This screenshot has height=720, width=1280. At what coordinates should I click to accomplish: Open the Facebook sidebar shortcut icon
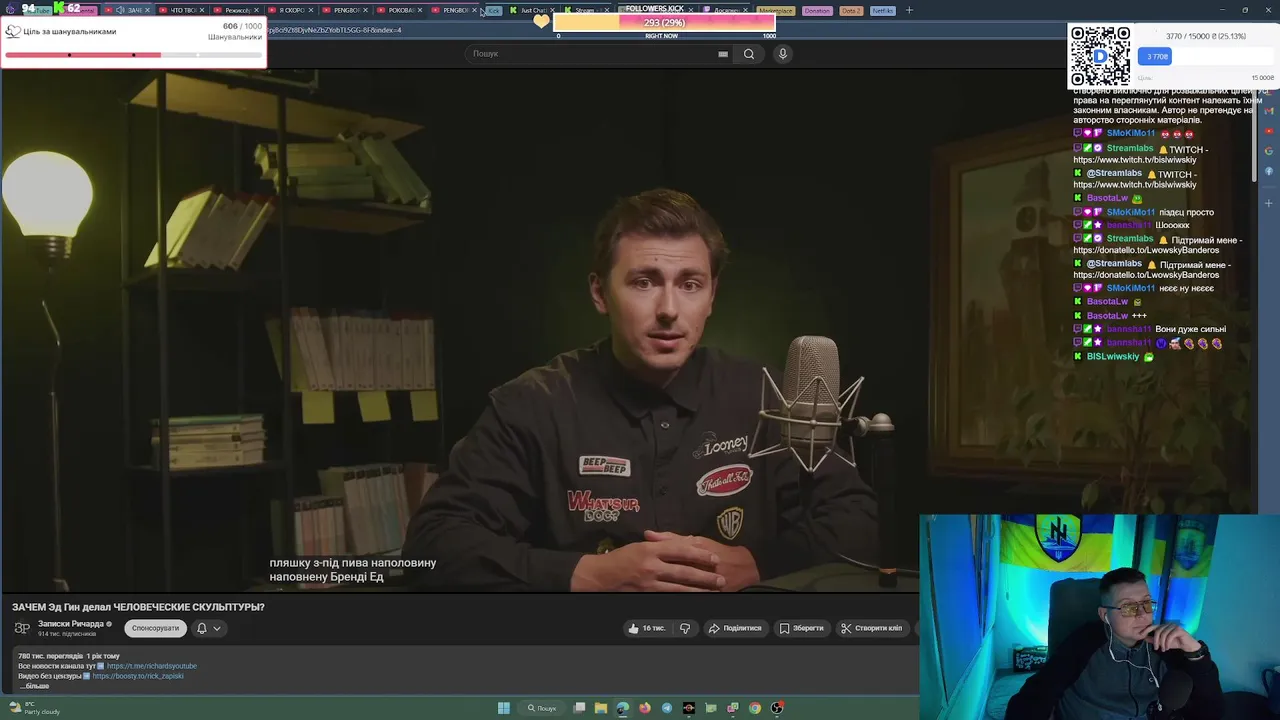[1269, 171]
